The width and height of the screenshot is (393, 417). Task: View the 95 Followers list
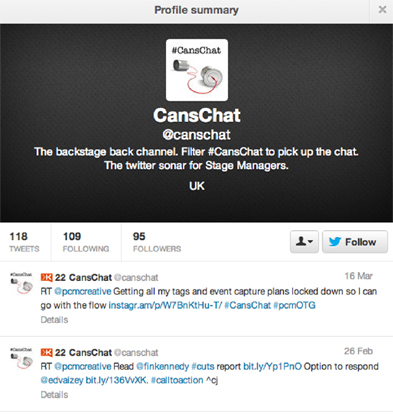pyautogui.click(x=157, y=242)
